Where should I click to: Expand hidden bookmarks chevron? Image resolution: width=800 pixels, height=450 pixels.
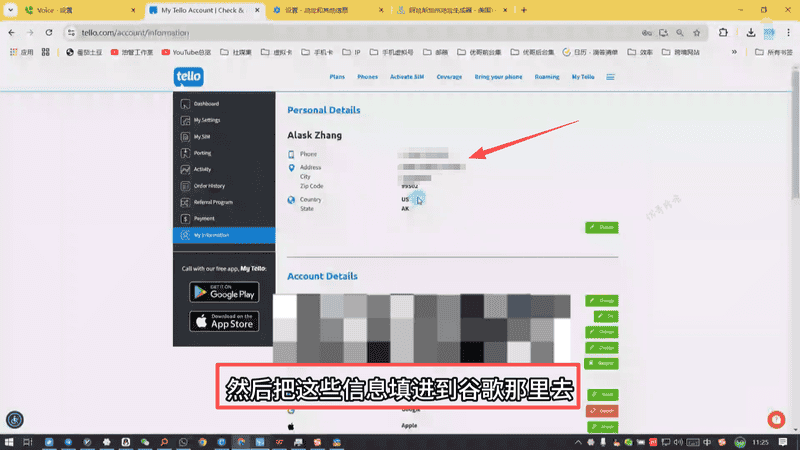(x=734, y=52)
